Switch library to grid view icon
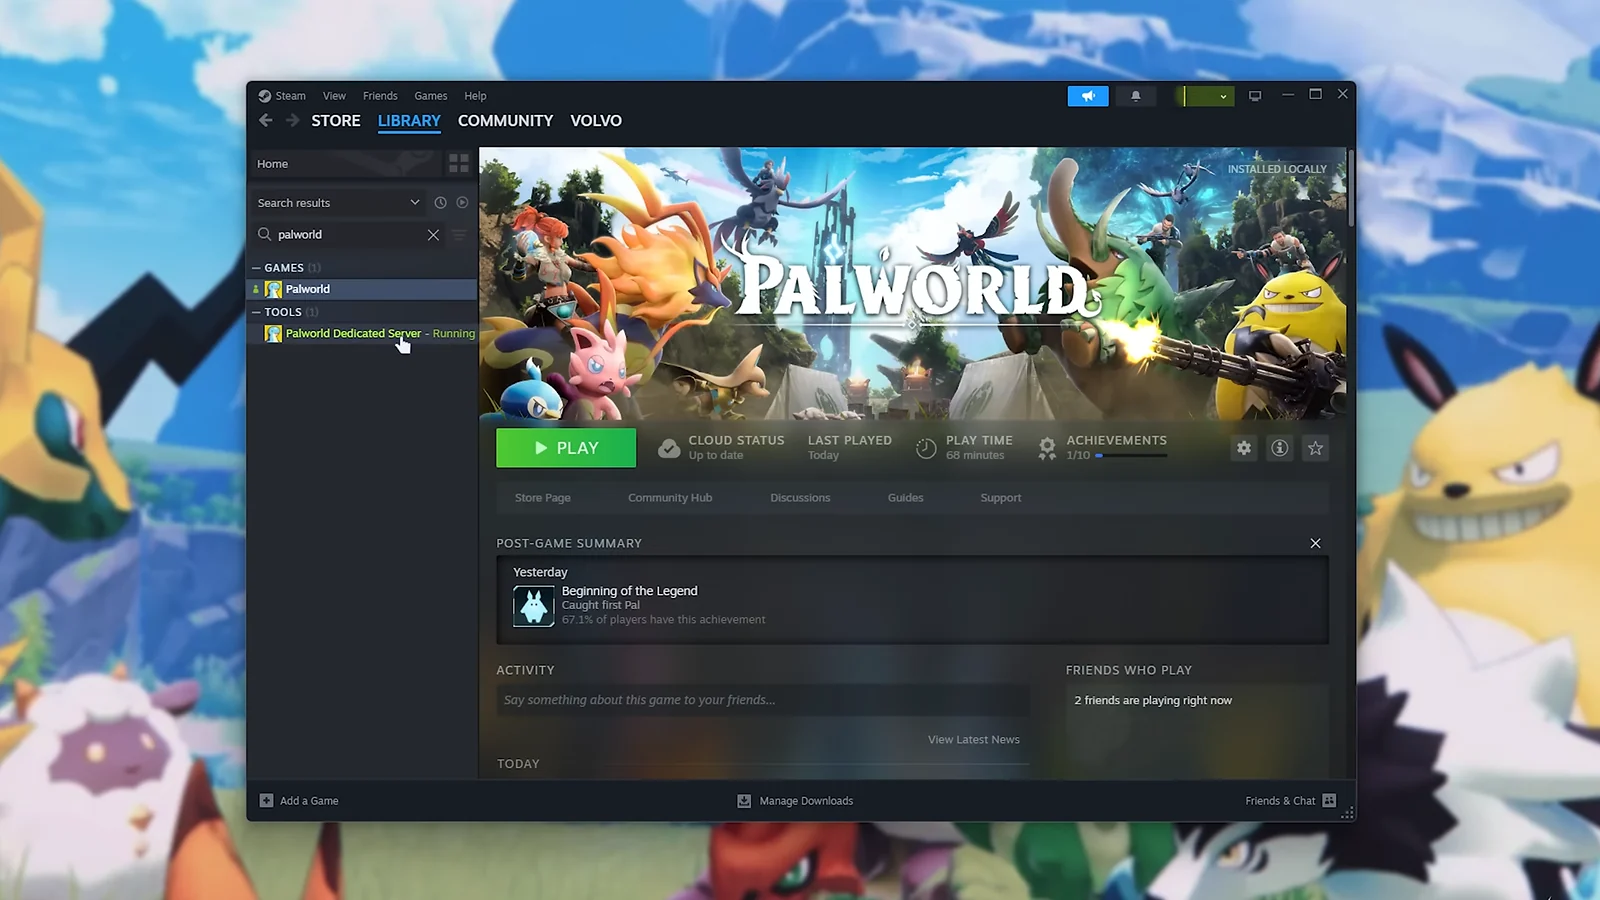 pos(458,163)
